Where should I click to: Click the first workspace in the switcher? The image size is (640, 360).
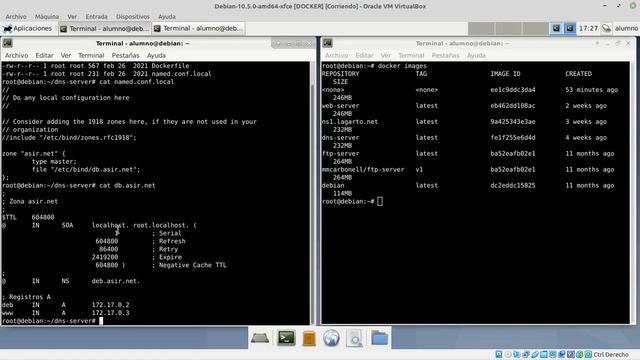click(481, 28)
